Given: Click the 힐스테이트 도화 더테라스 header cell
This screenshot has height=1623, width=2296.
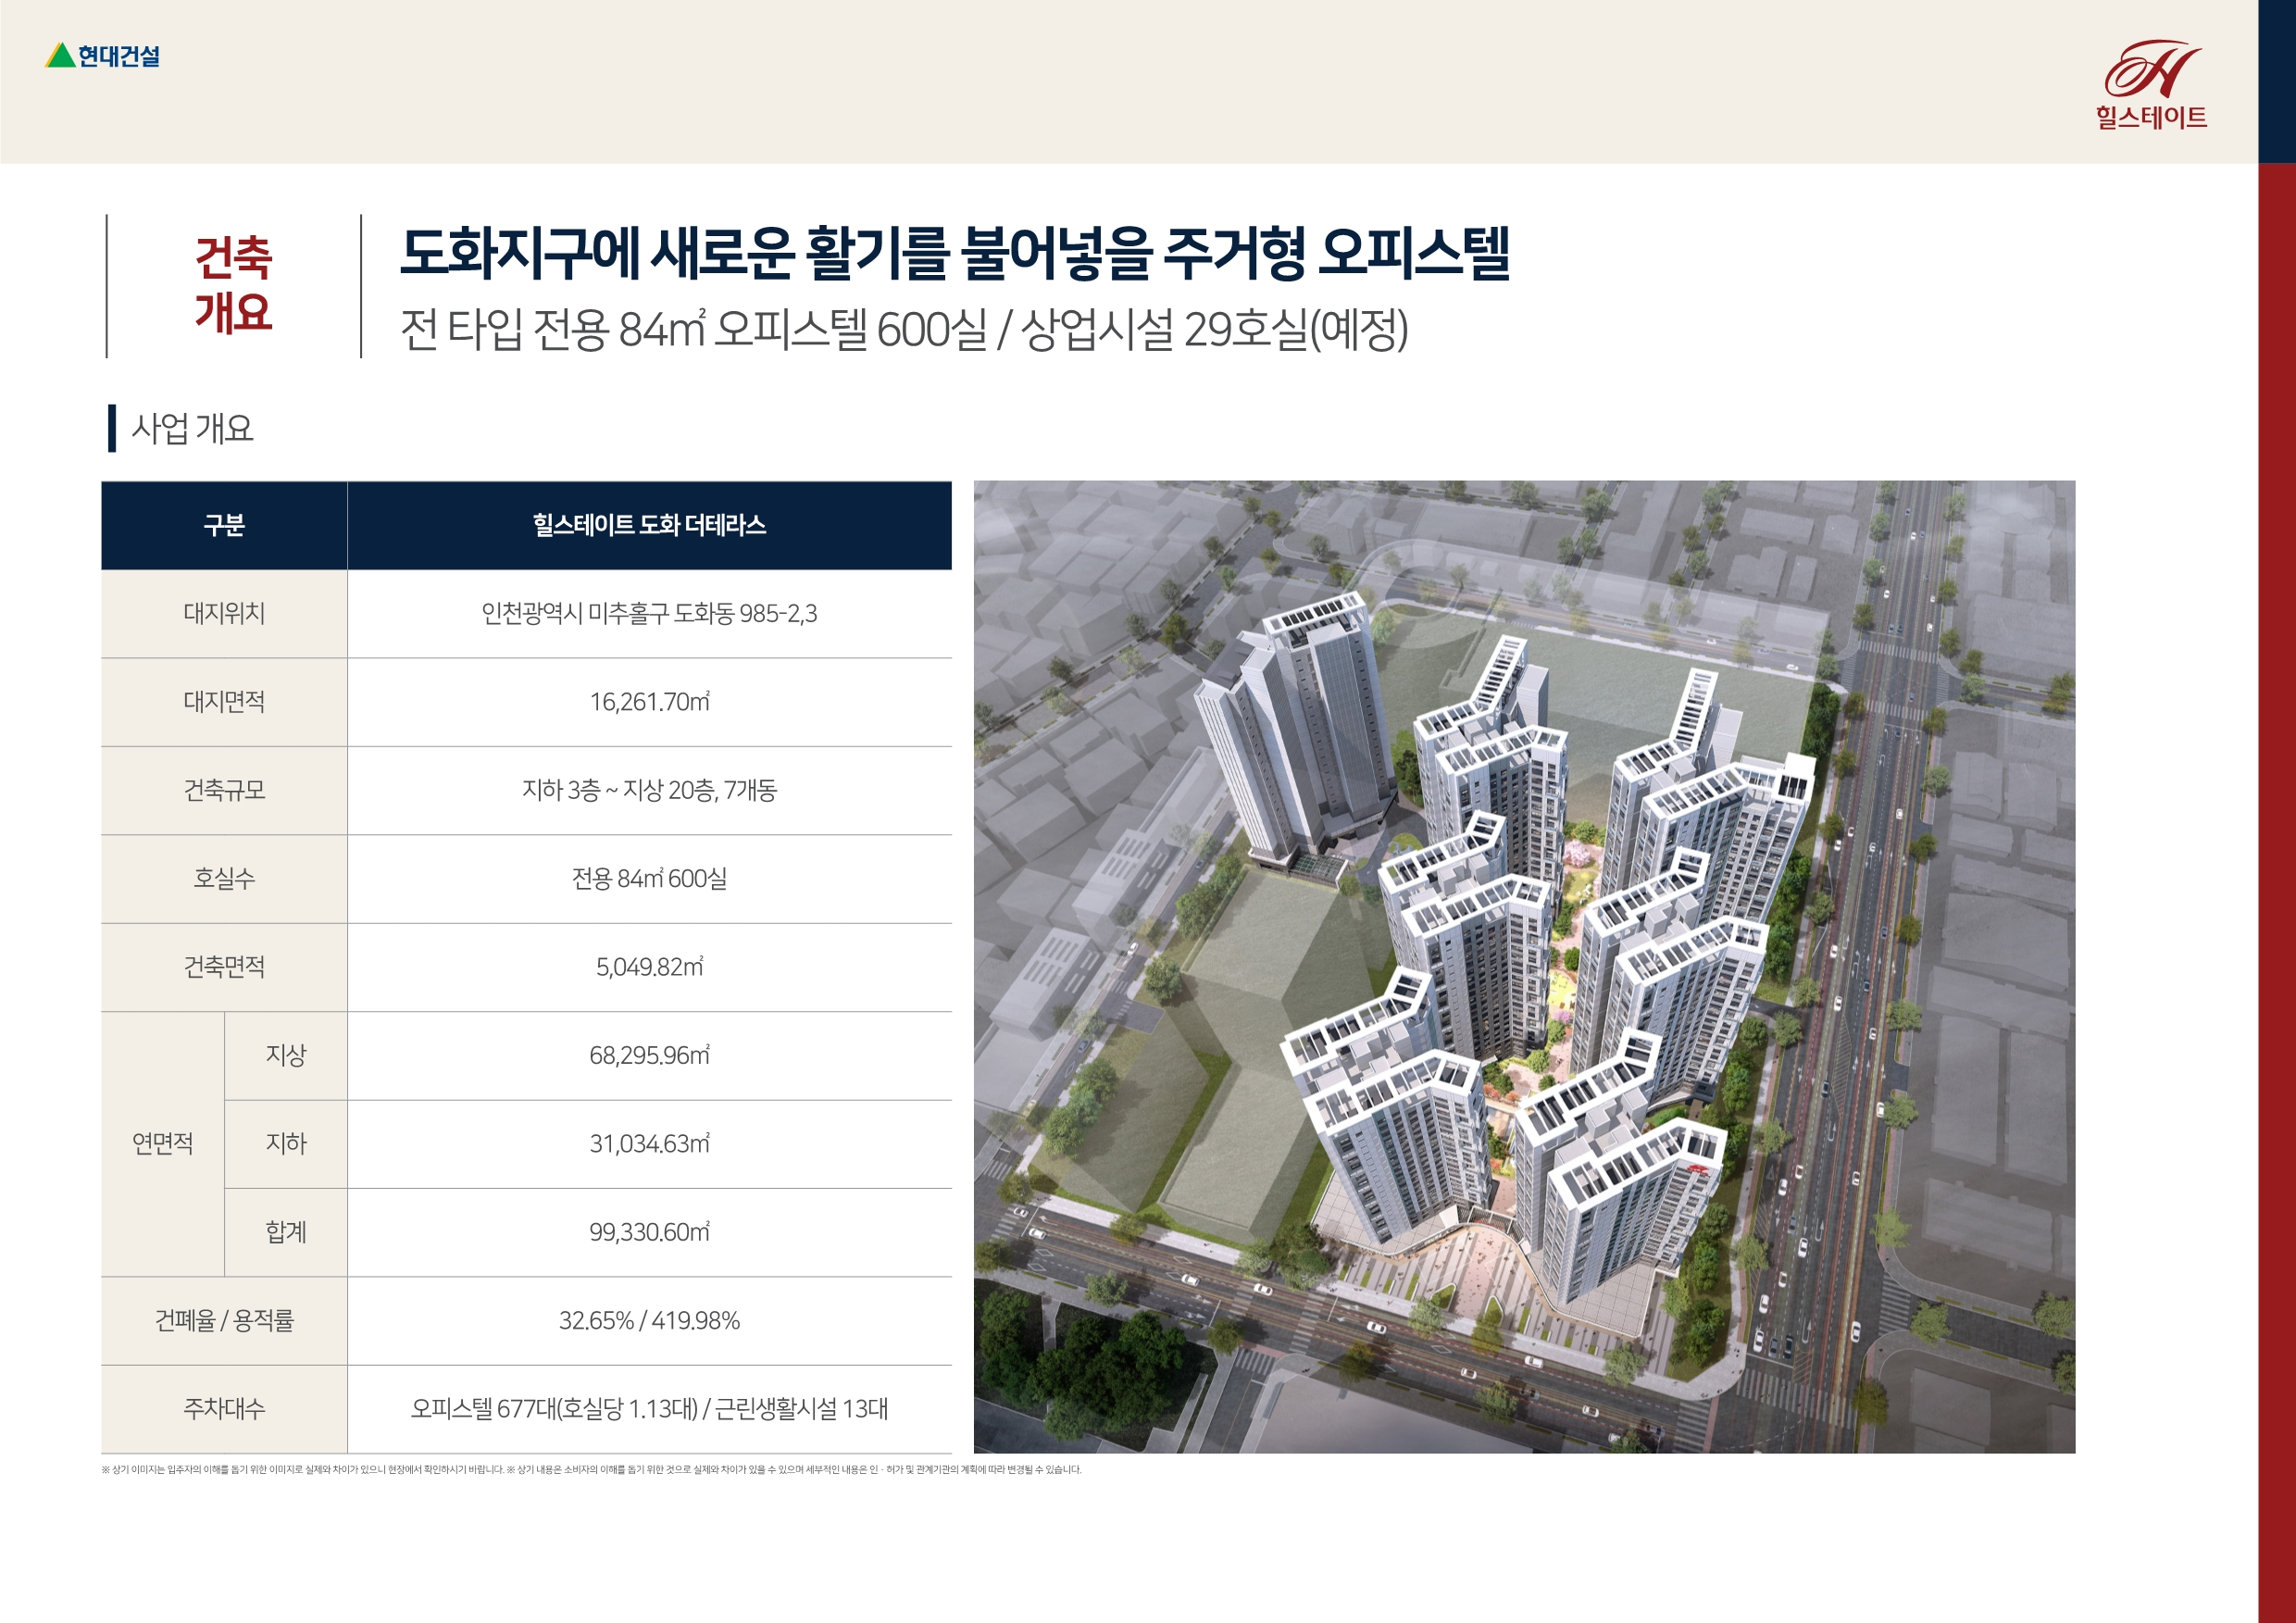Looking at the screenshot, I should (x=649, y=525).
